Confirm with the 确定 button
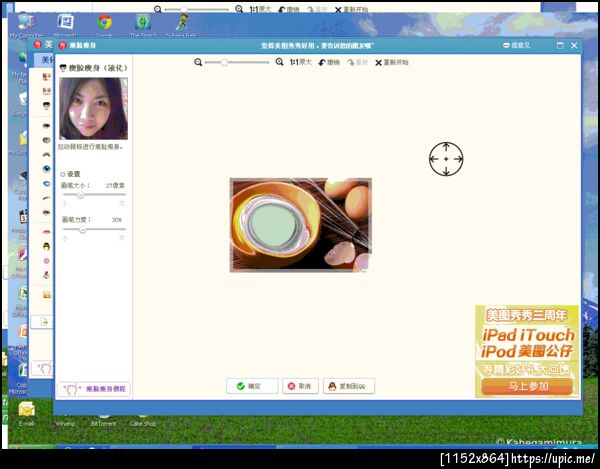 (x=252, y=386)
